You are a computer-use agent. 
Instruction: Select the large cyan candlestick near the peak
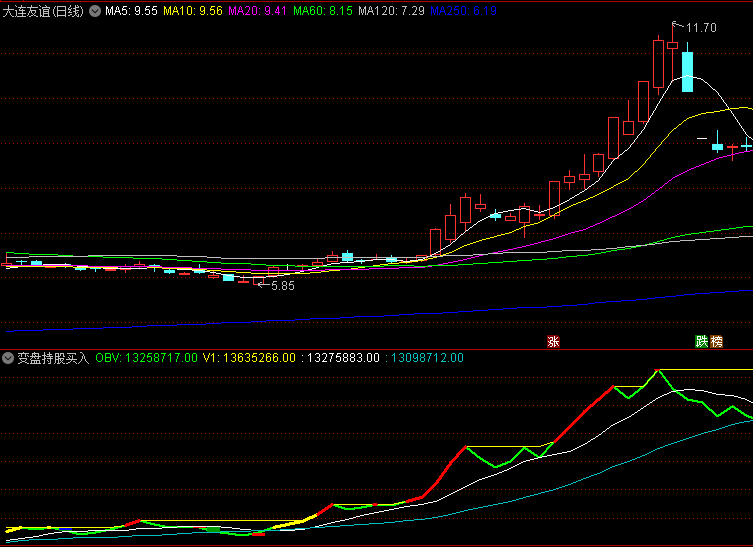pos(687,71)
